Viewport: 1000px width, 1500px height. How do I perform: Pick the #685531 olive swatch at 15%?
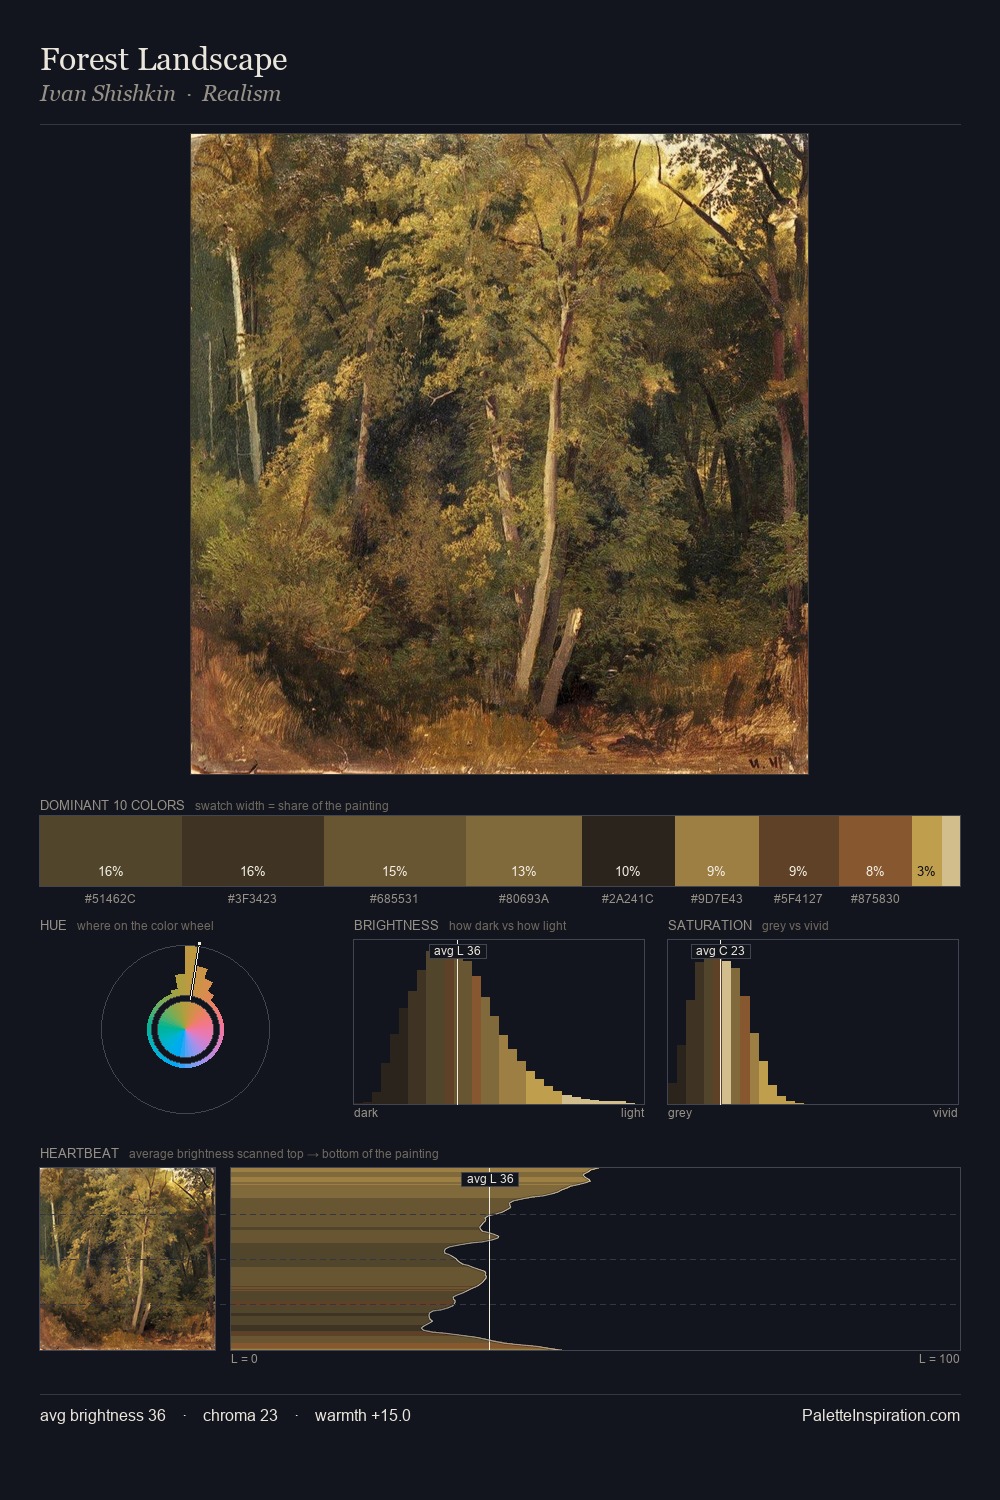(395, 851)
